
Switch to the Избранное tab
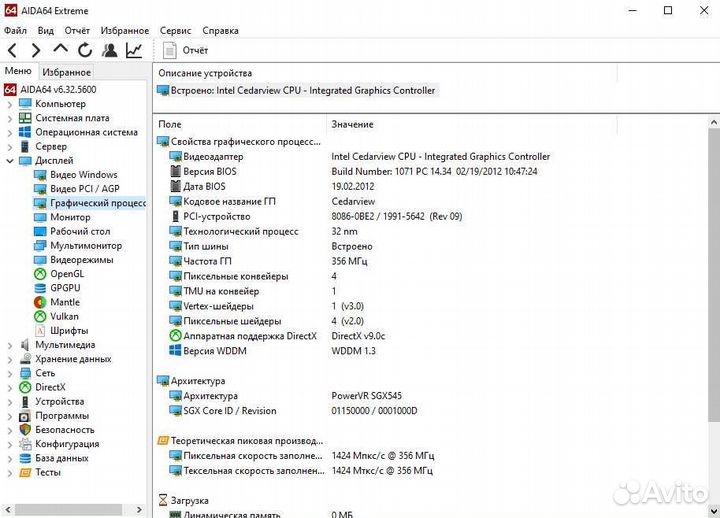tap(67, 72)
